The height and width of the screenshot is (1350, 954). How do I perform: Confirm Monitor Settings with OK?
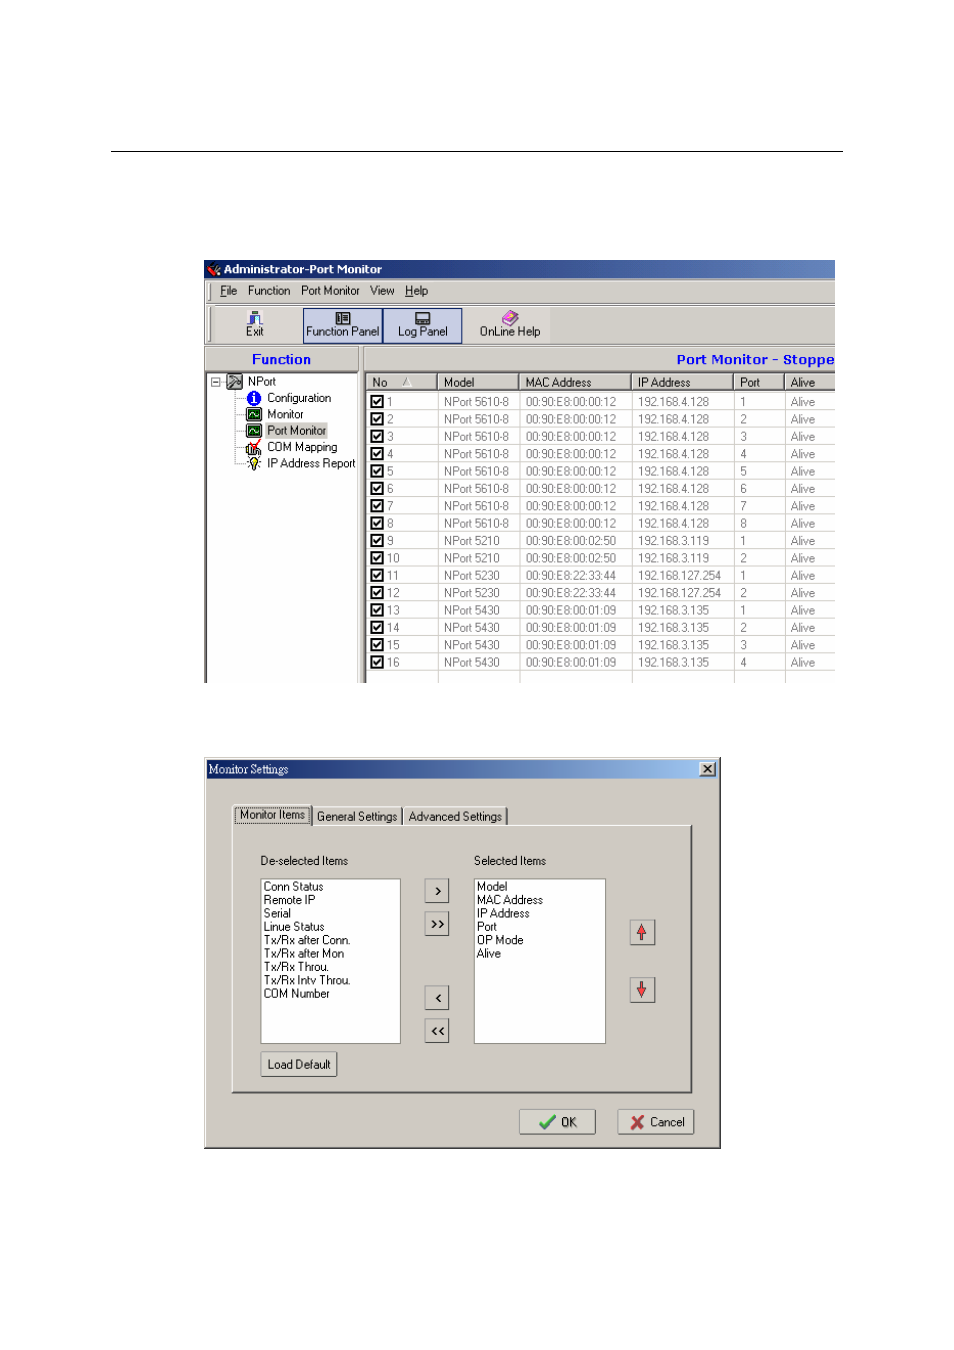pos(557,1122)
